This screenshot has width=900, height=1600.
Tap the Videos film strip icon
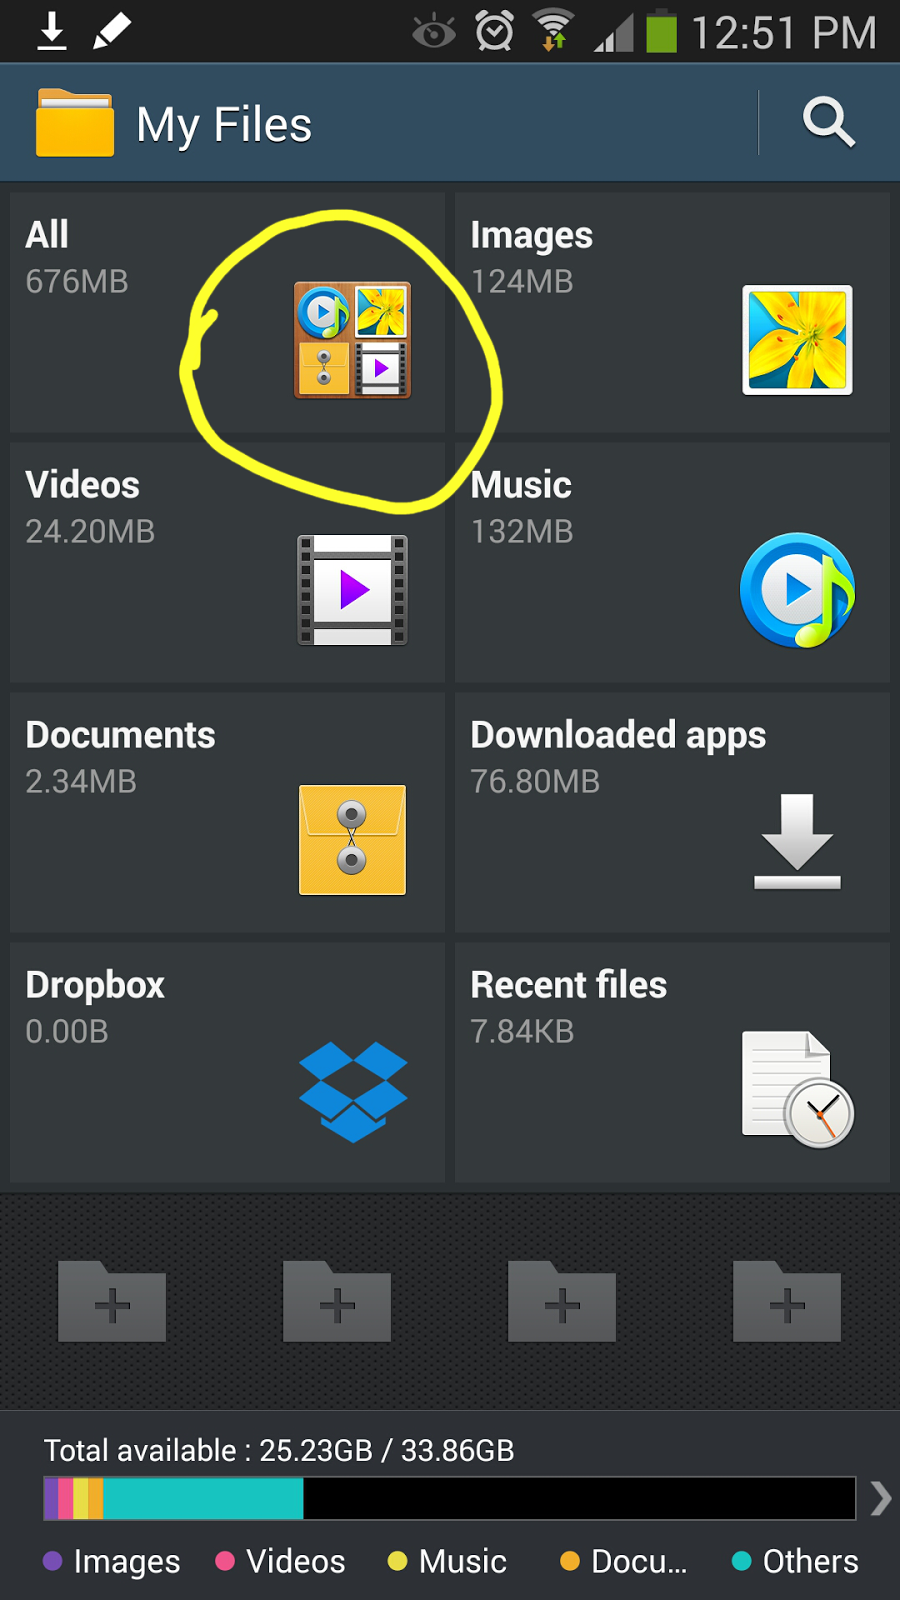[x=352, y=590]
